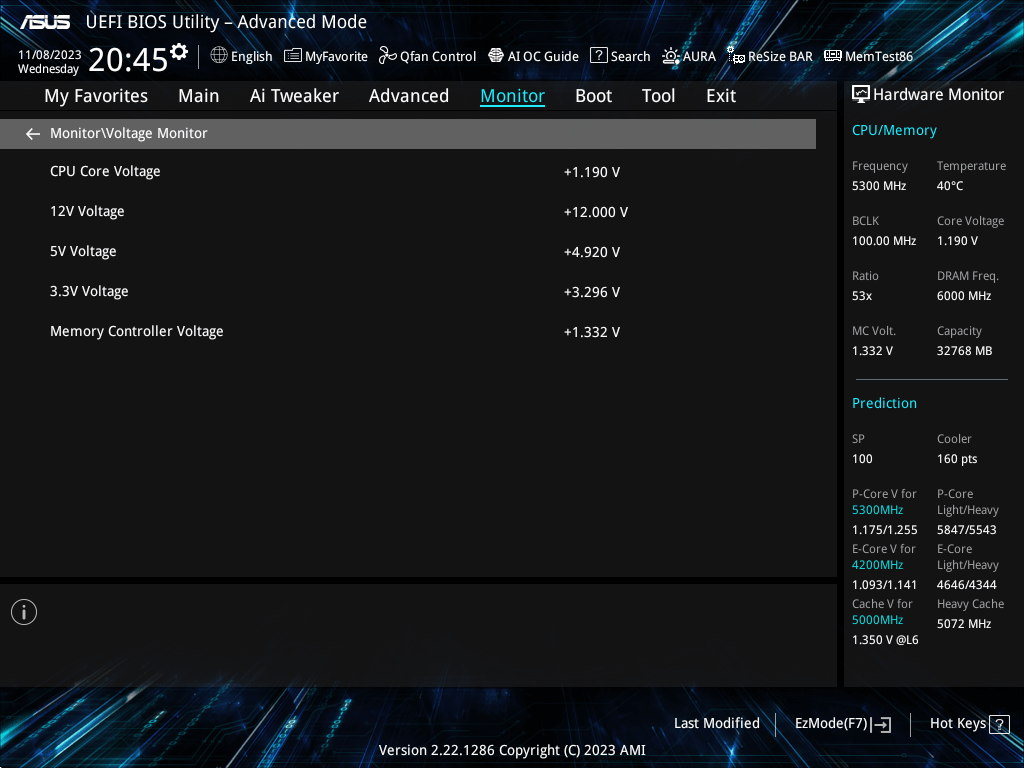Launch MemTest86 memory icon
The image size is (1024, 768).
coord(833,56)
